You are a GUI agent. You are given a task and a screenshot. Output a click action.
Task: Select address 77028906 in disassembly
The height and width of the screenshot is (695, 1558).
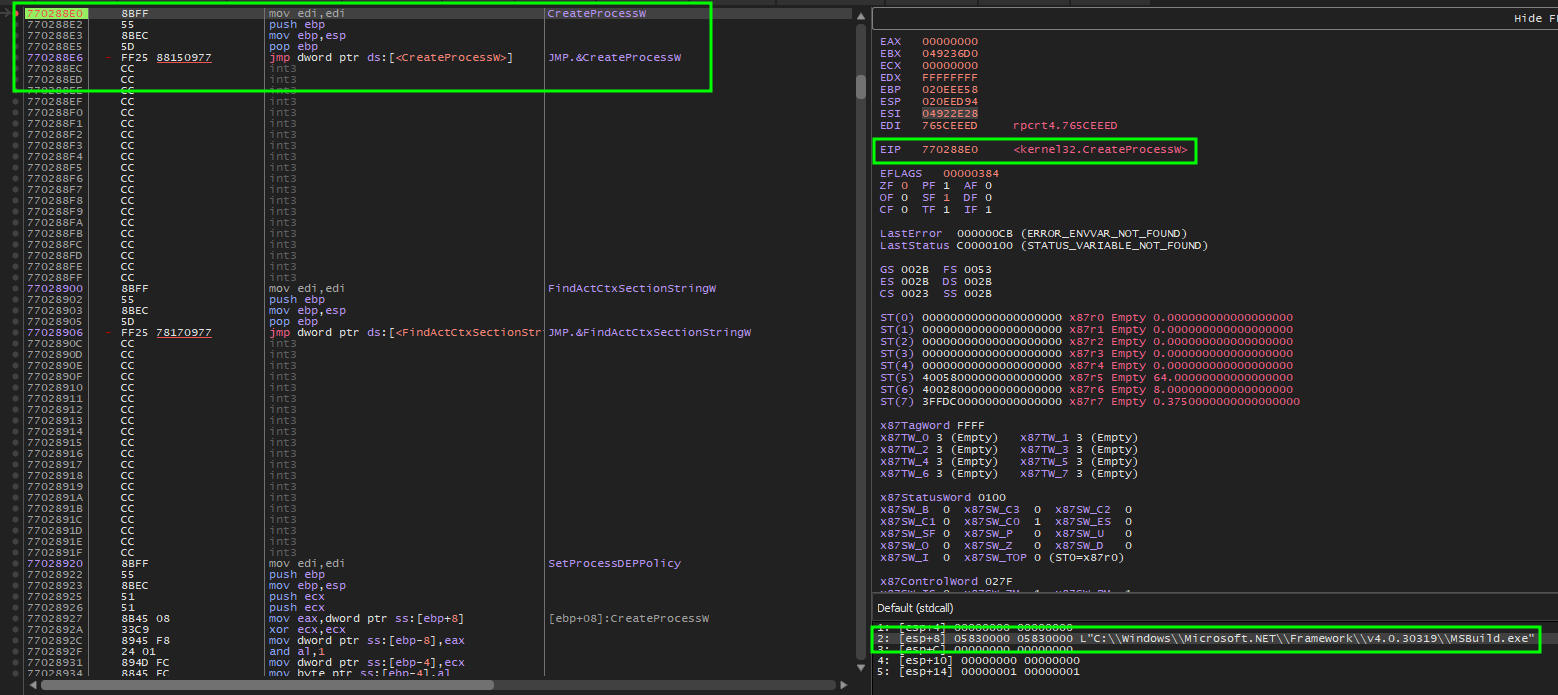tap(55, 332)
